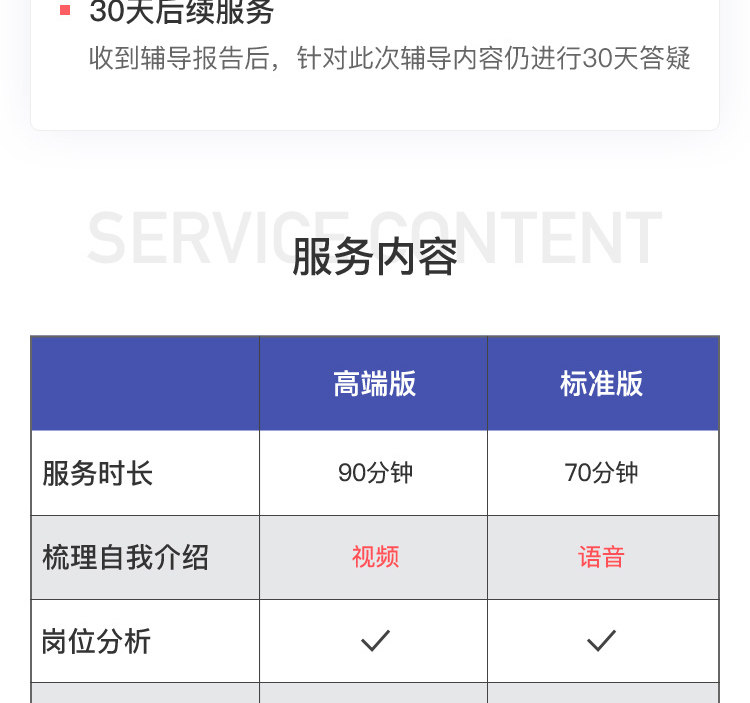
Task: Select the 标准版 column header
Action: 601,384
